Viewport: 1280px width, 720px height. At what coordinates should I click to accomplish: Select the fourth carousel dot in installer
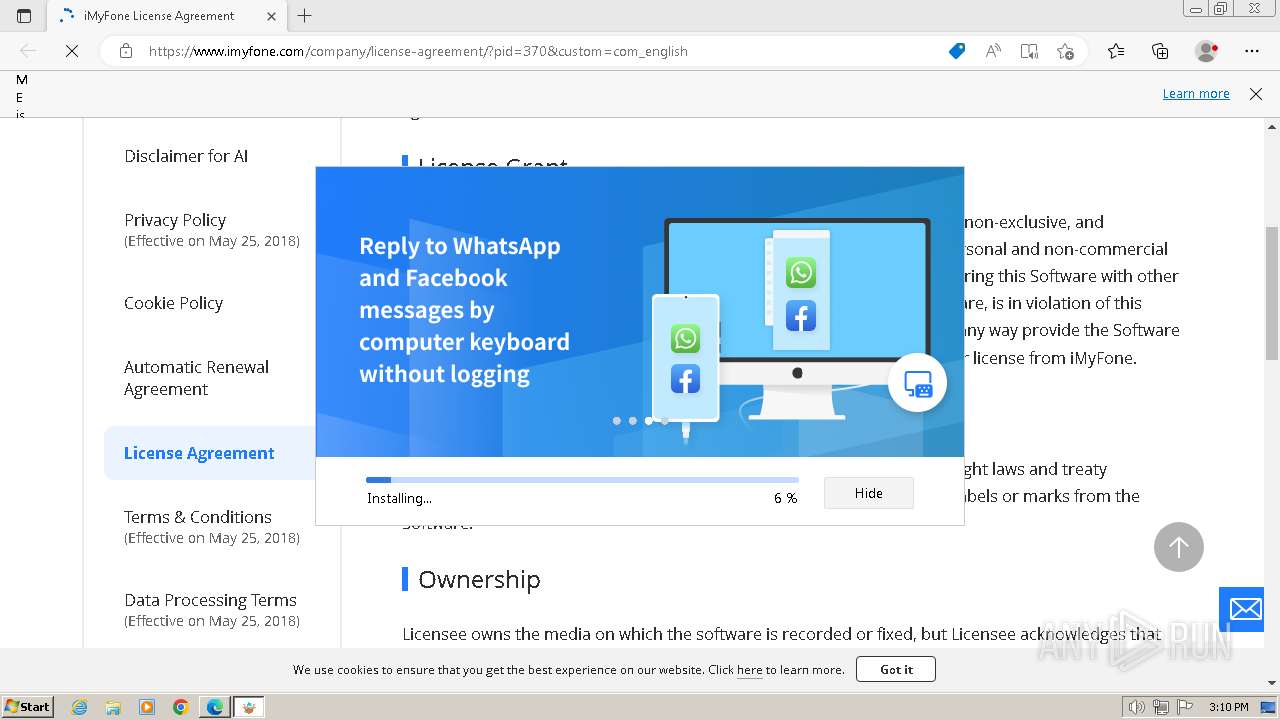pos(665,421)
